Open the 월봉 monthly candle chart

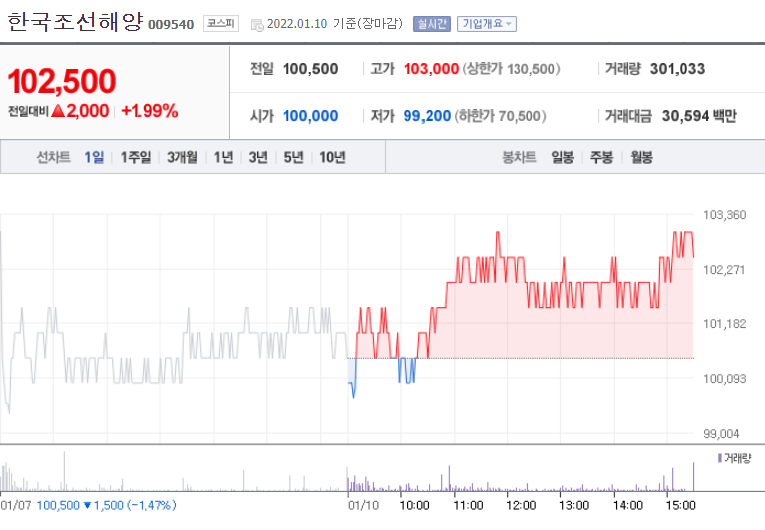coord(641,157)
